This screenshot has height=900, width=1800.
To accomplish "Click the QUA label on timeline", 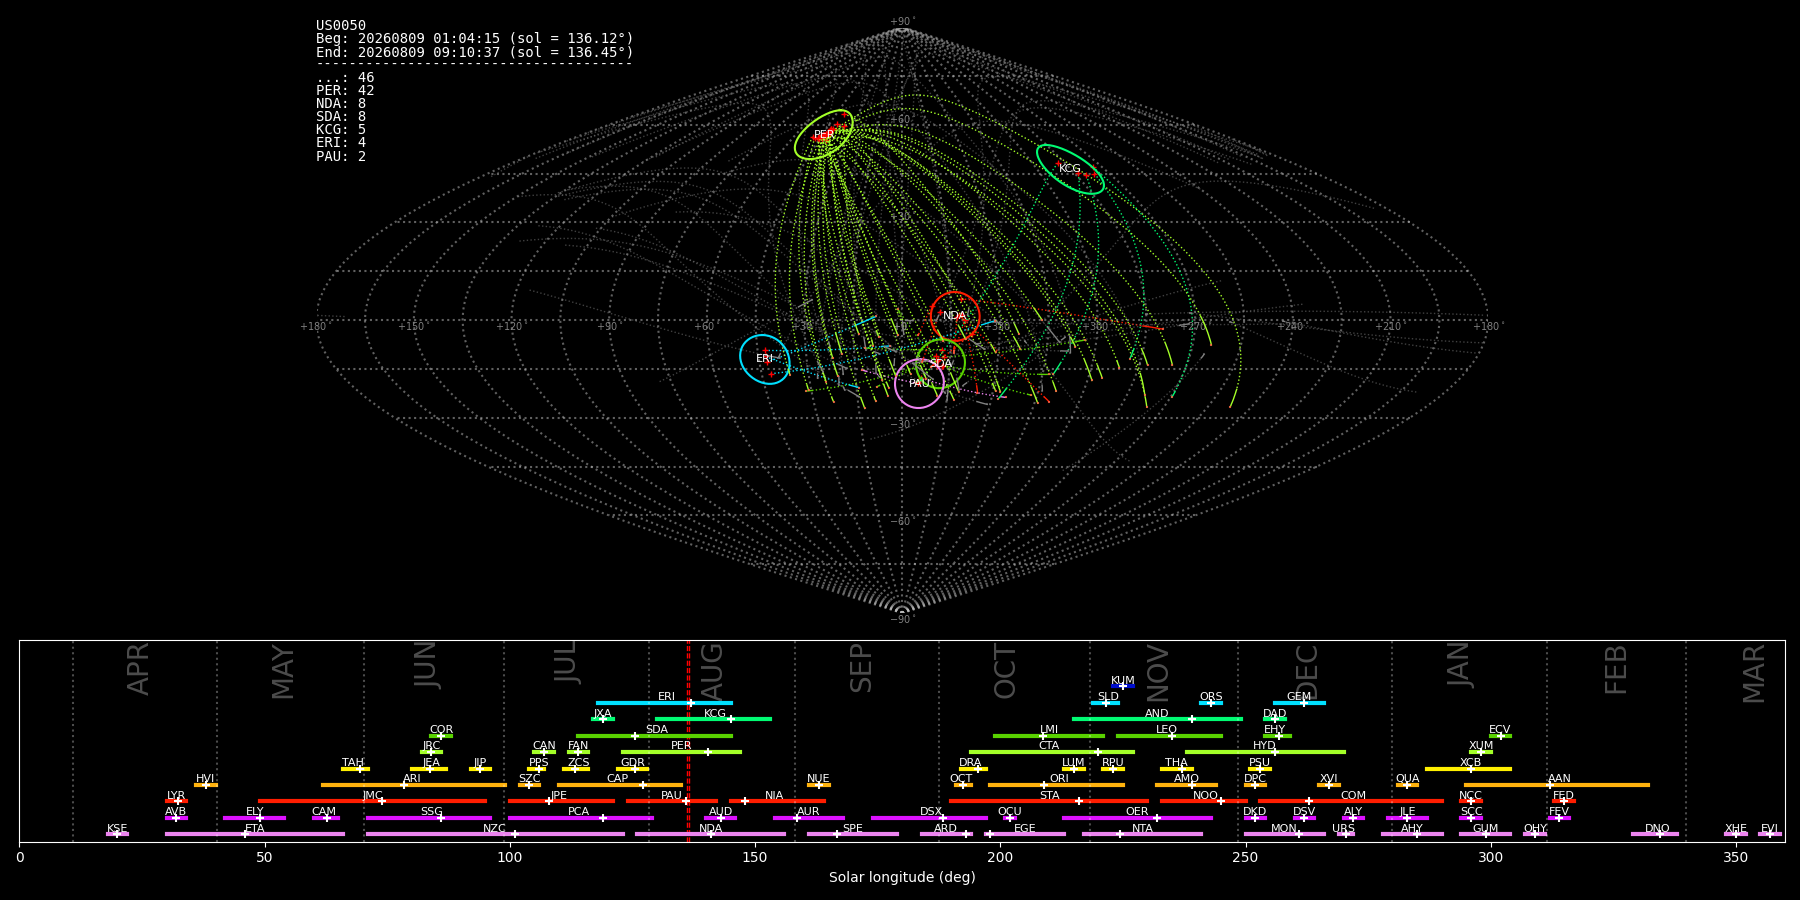I will [1407, 779].
